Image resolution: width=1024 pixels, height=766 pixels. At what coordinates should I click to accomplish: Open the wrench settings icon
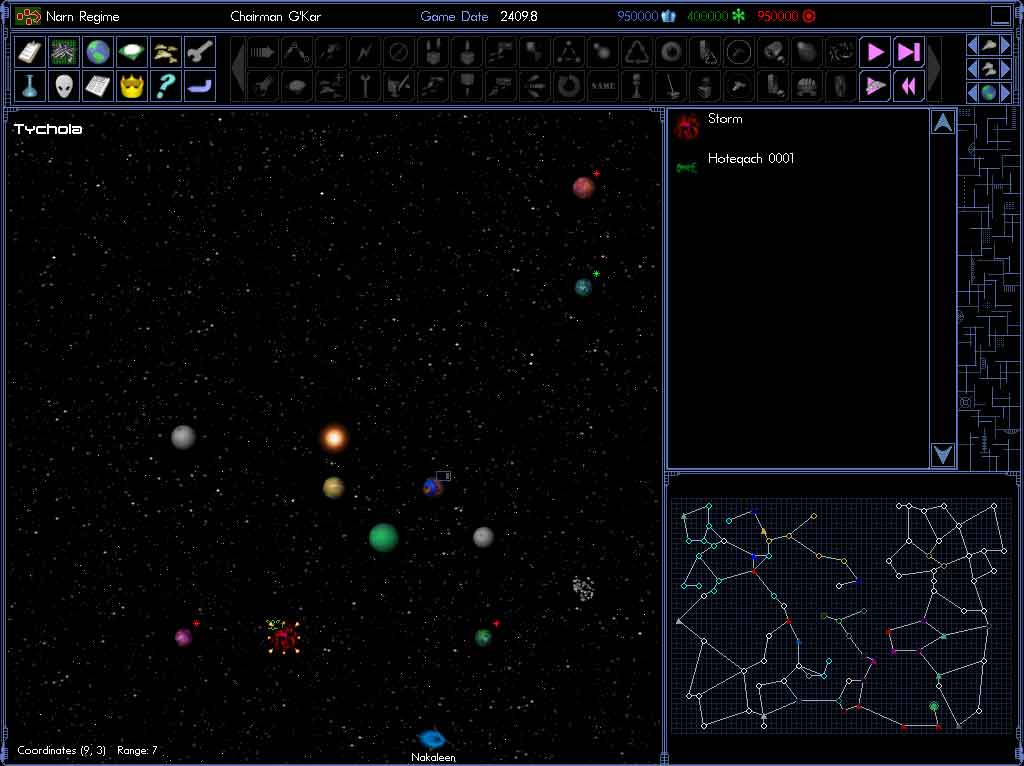tap(199, 52)
